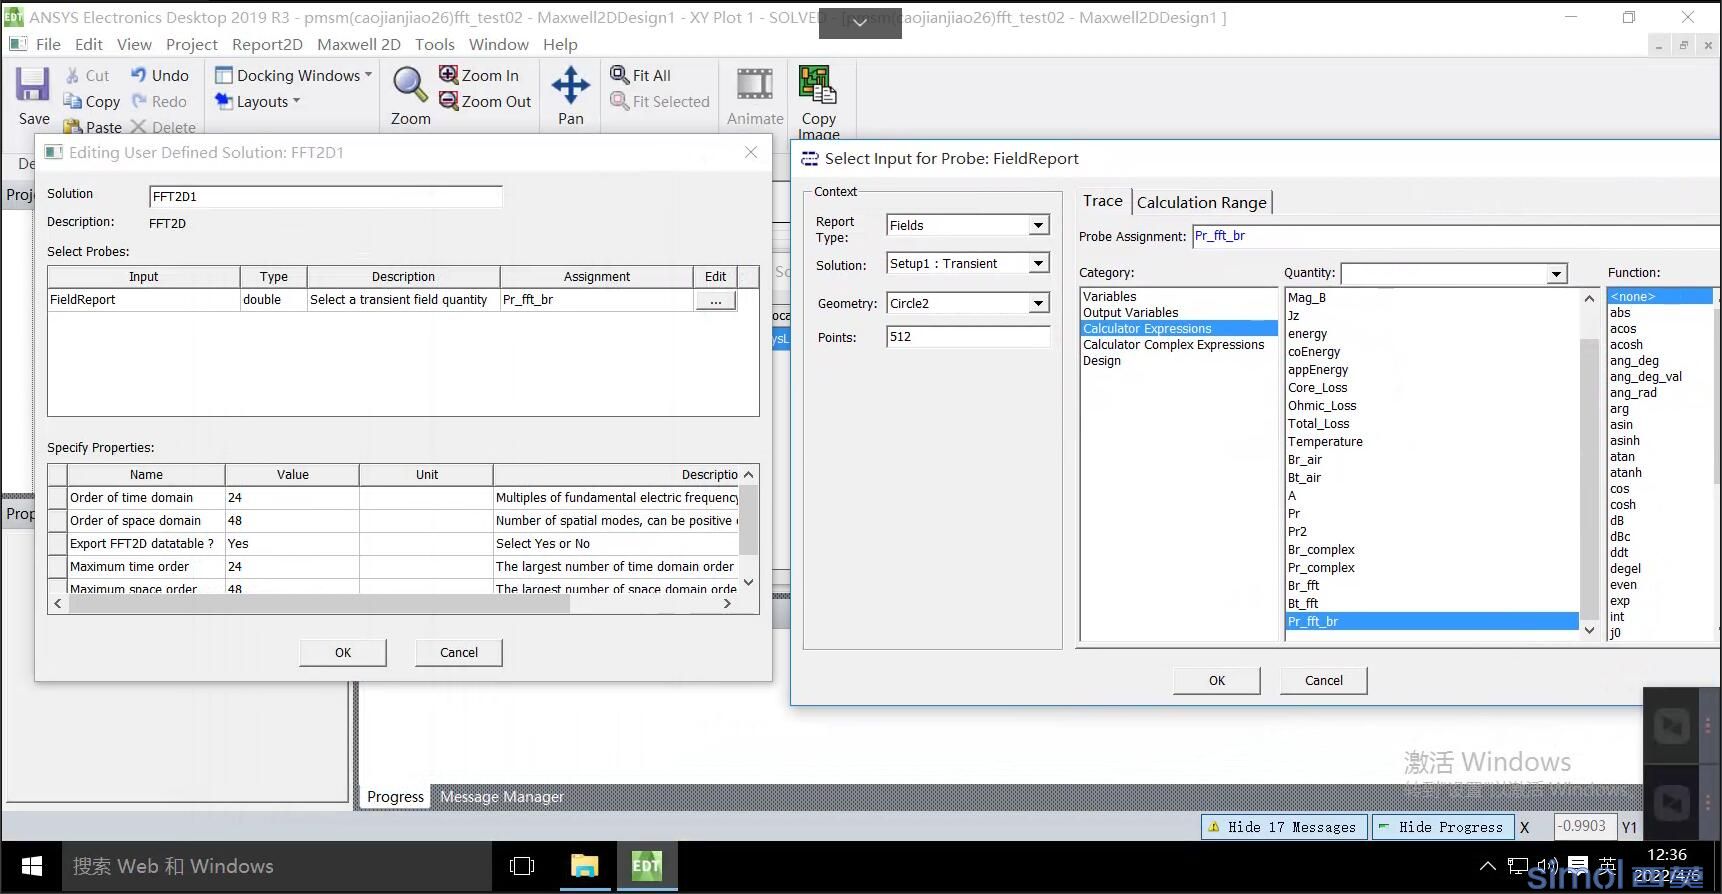Select dB function in list

point(1617,521)
